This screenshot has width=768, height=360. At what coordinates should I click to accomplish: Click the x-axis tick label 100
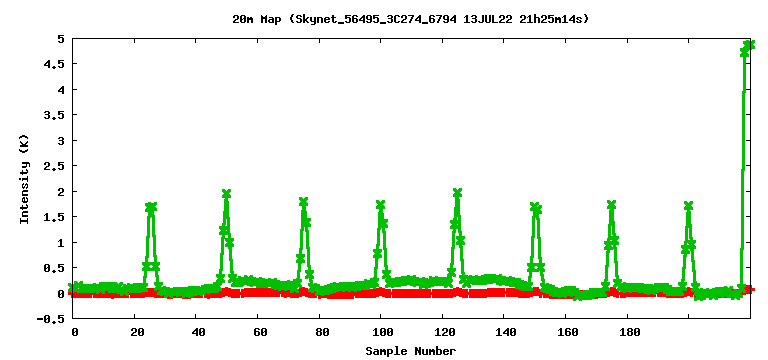tap(383, 333)
